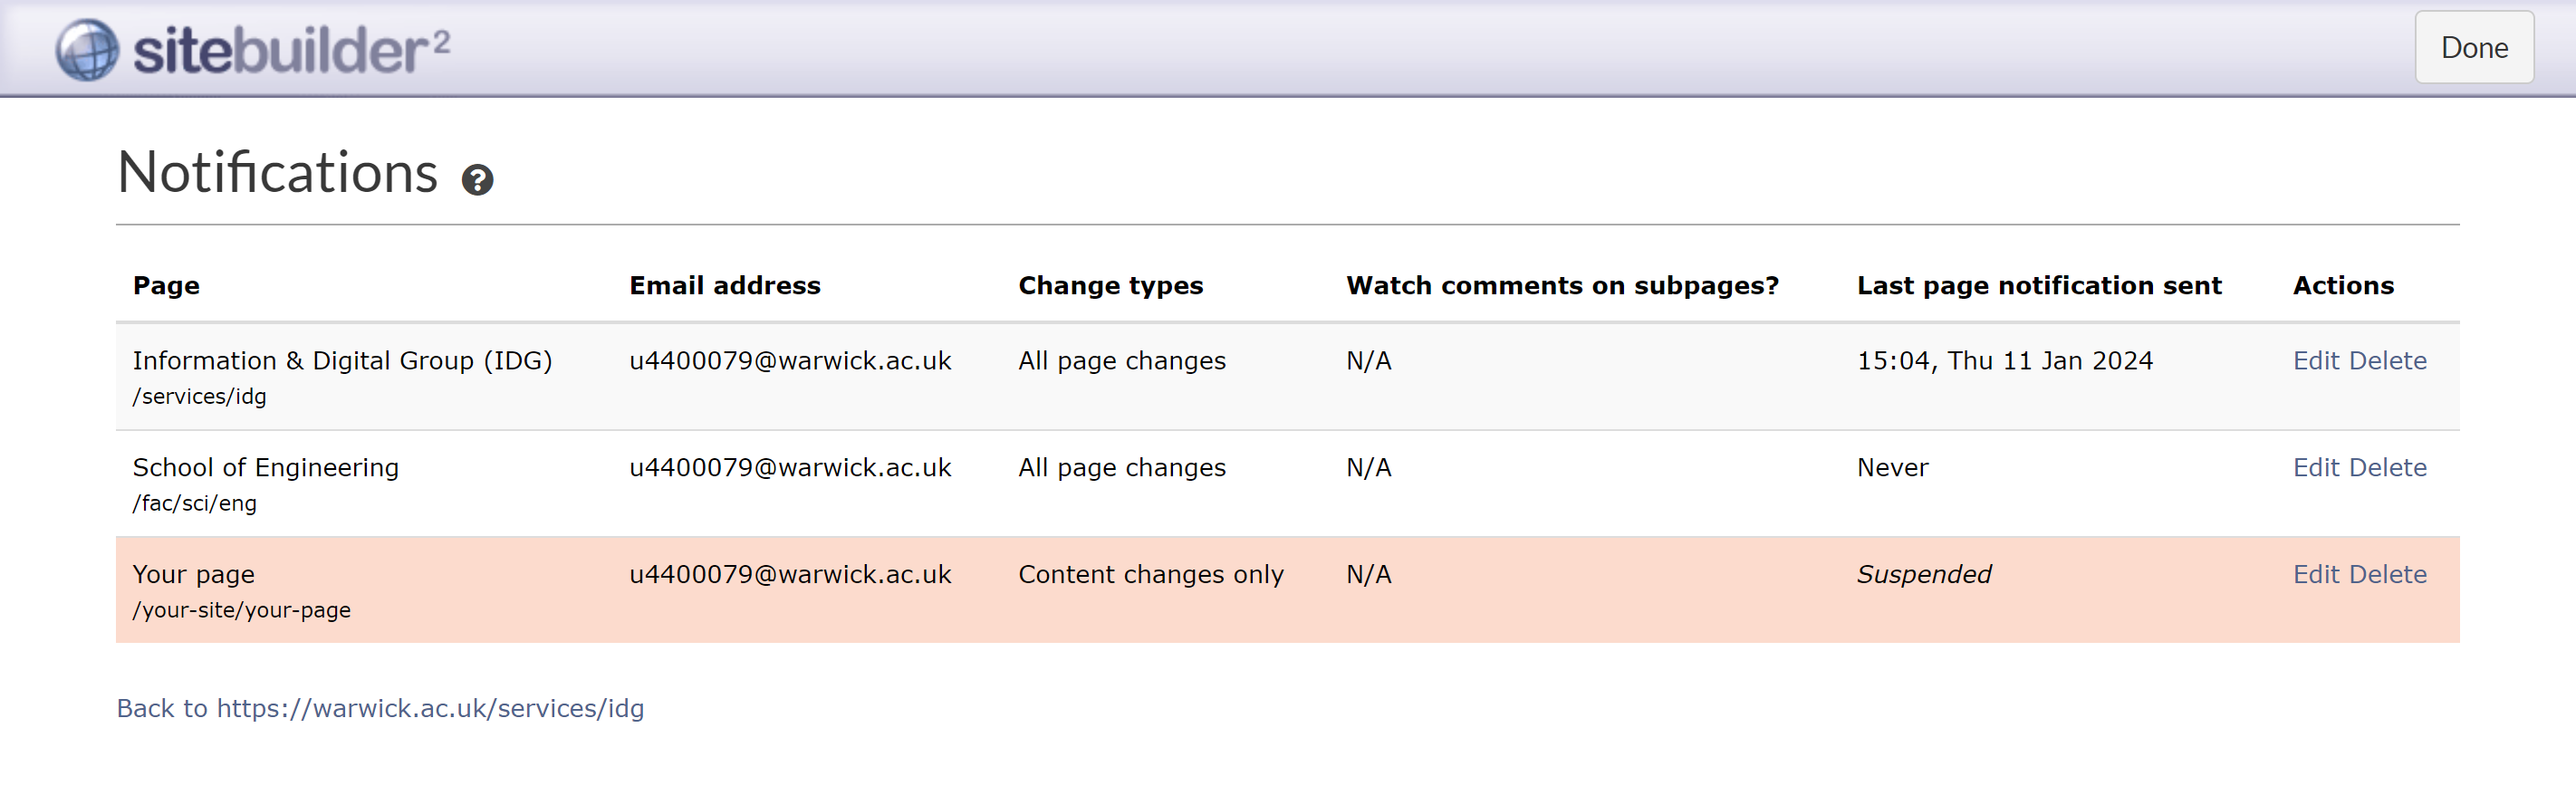Click the Suspended status in Your page row
This screenshot has width=2576, height=795.
[1923, 575]
